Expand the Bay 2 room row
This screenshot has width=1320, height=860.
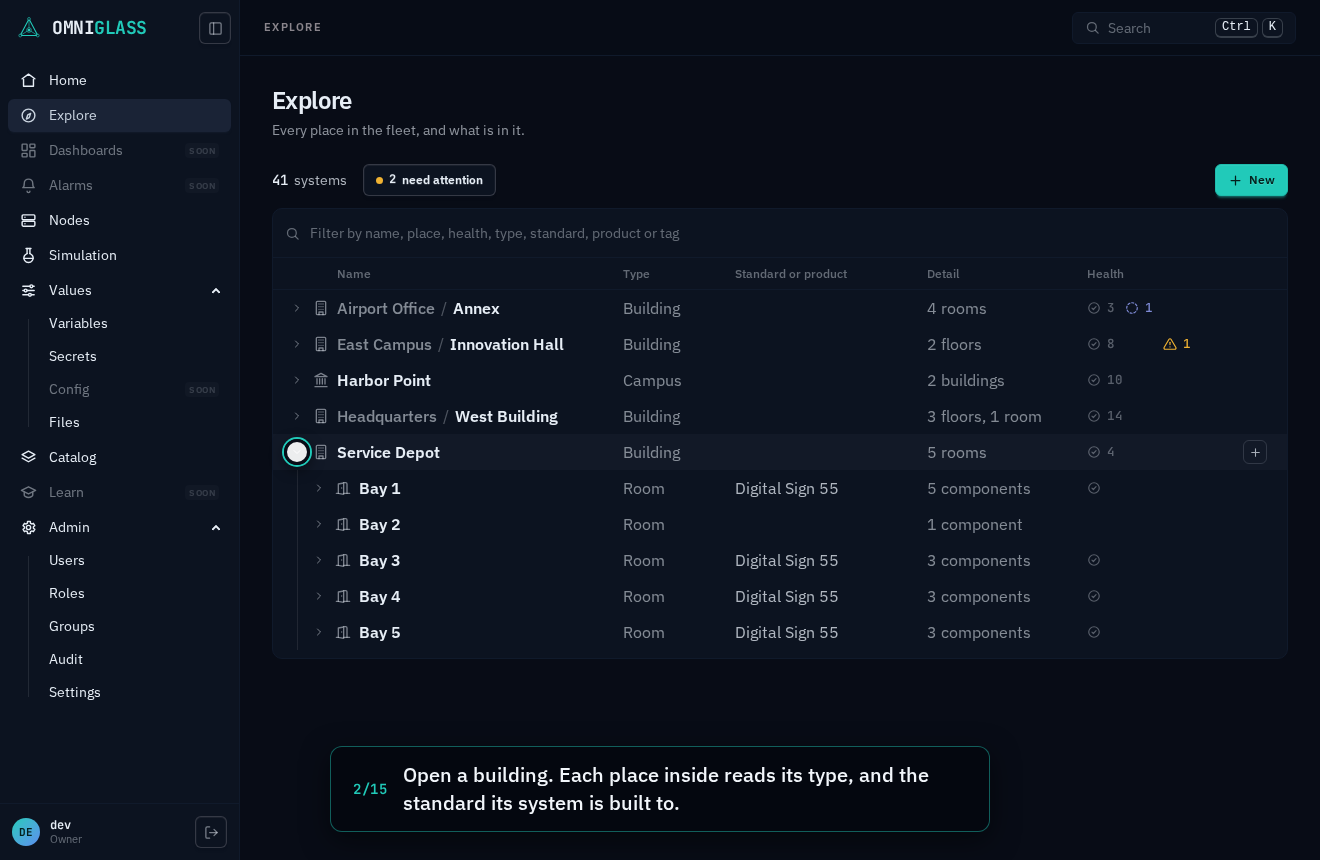point(319,524)
